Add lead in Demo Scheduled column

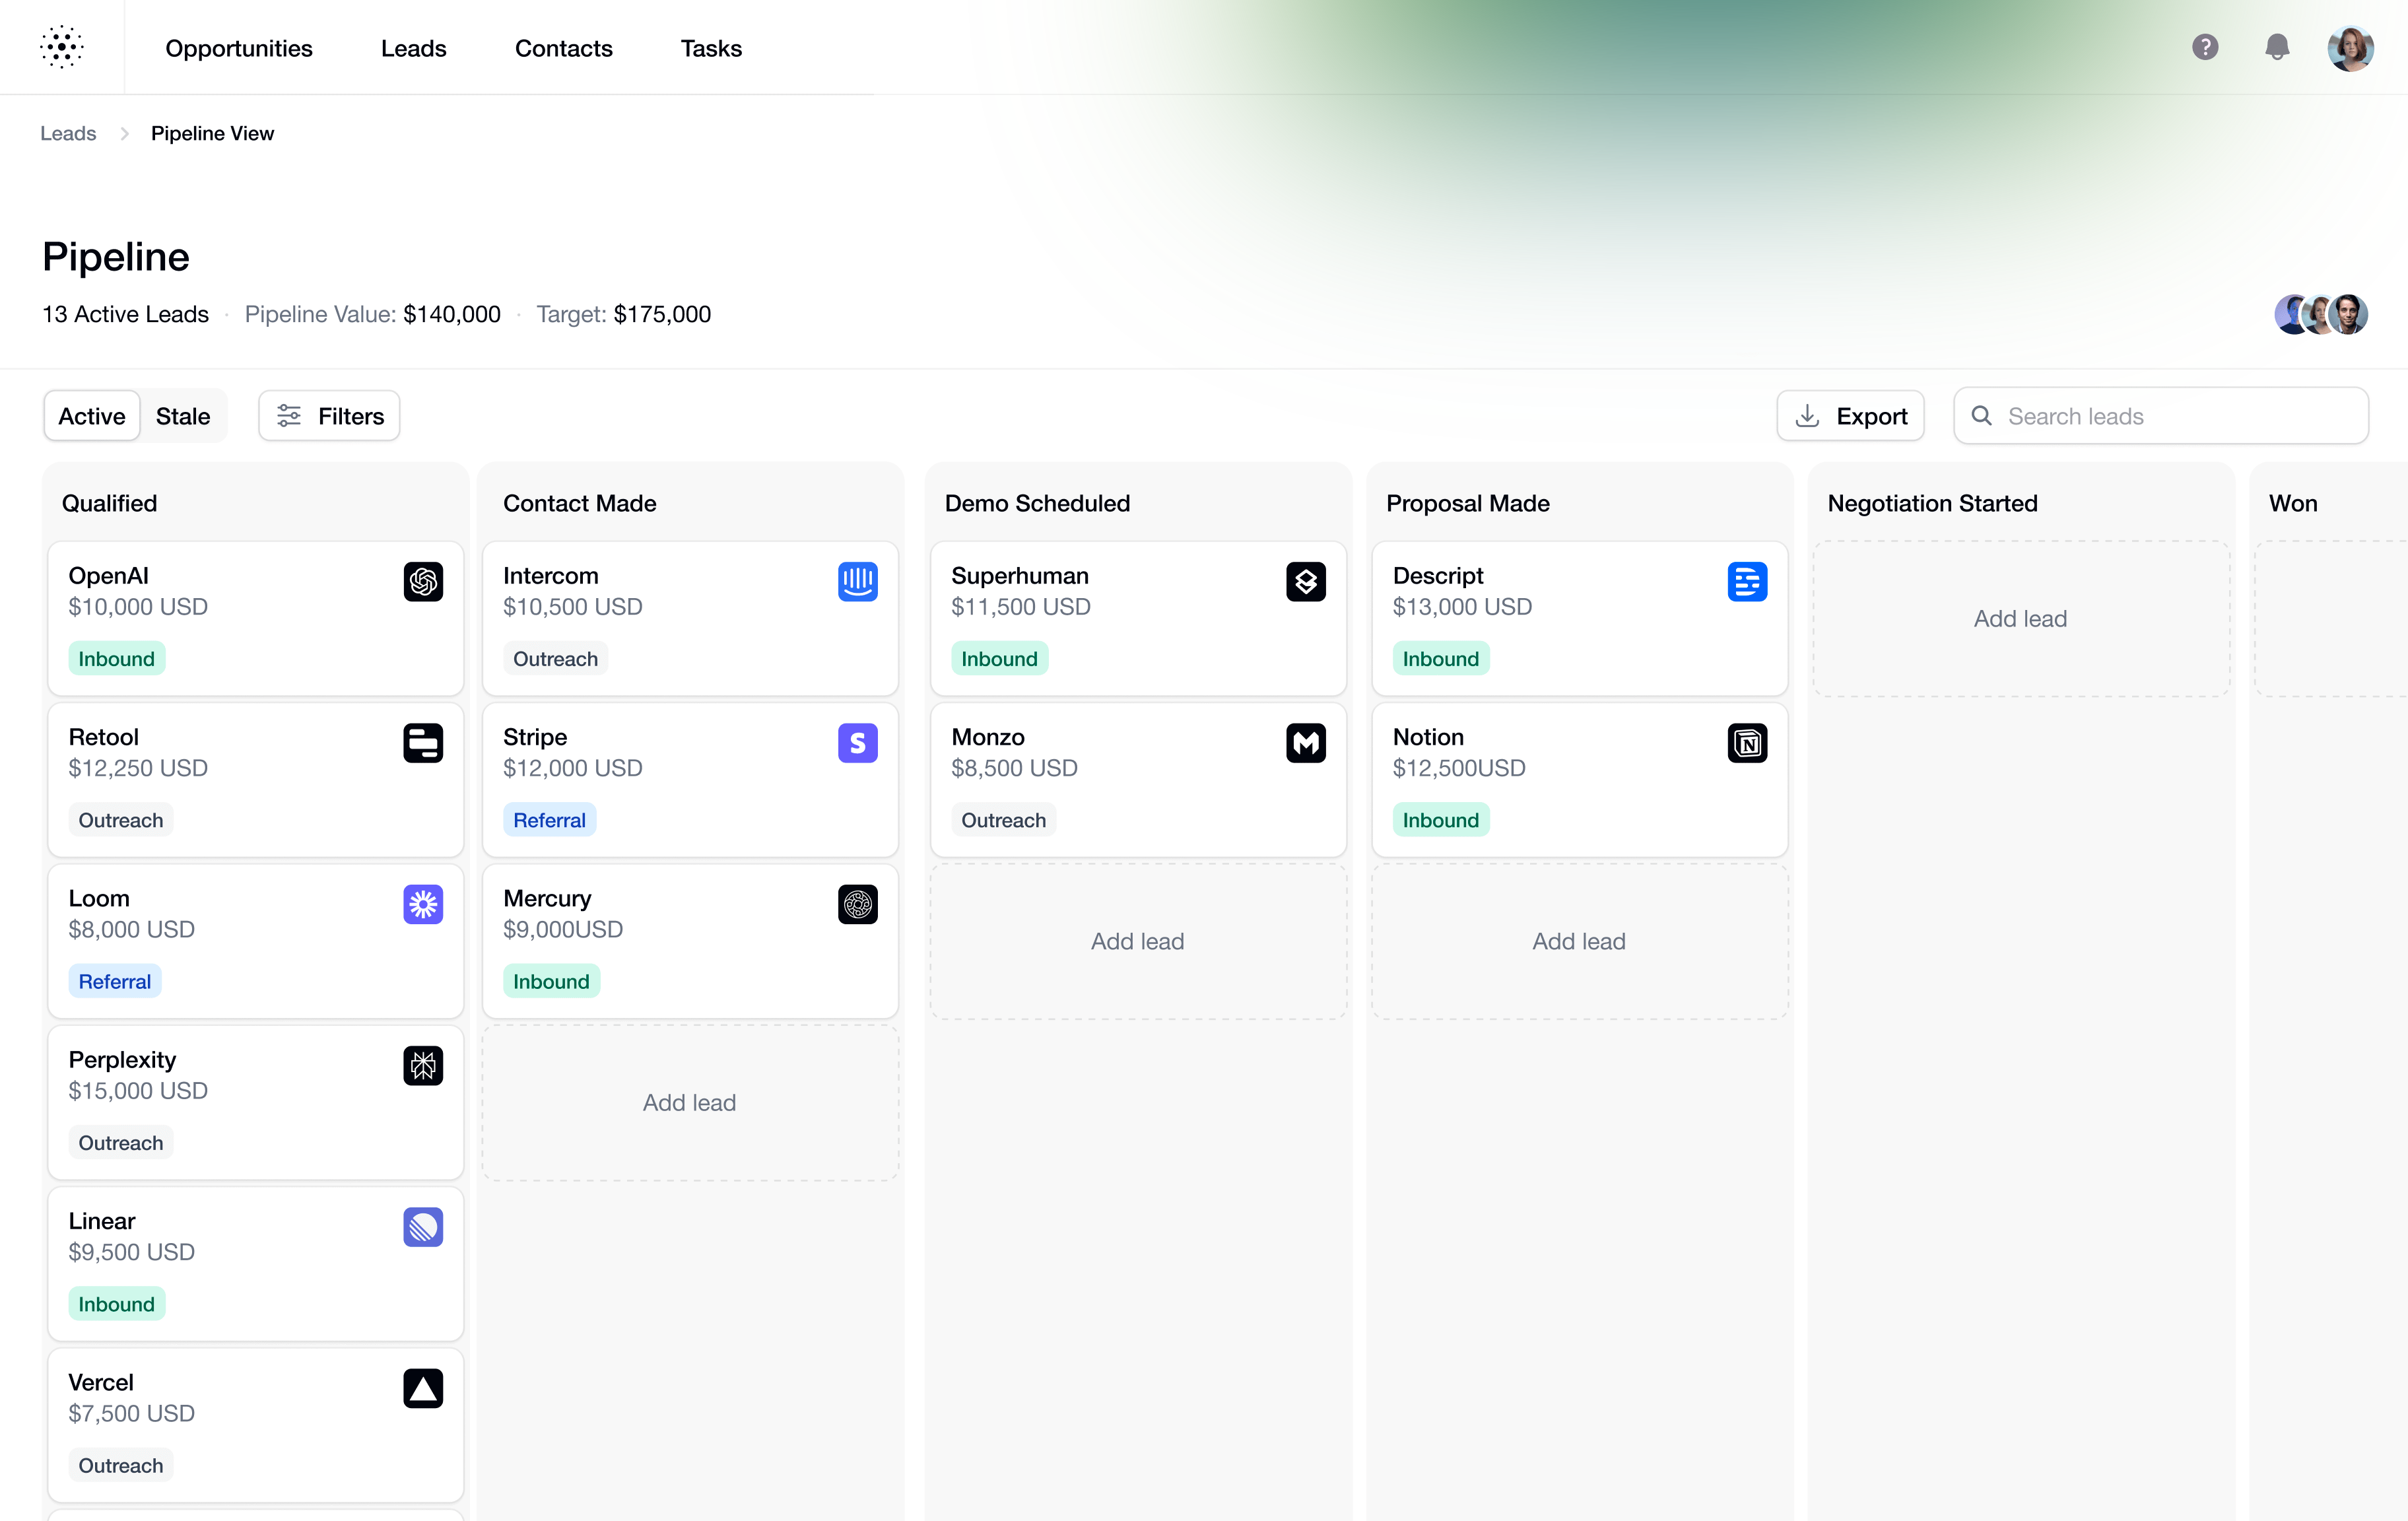(x=1138, y=941)
